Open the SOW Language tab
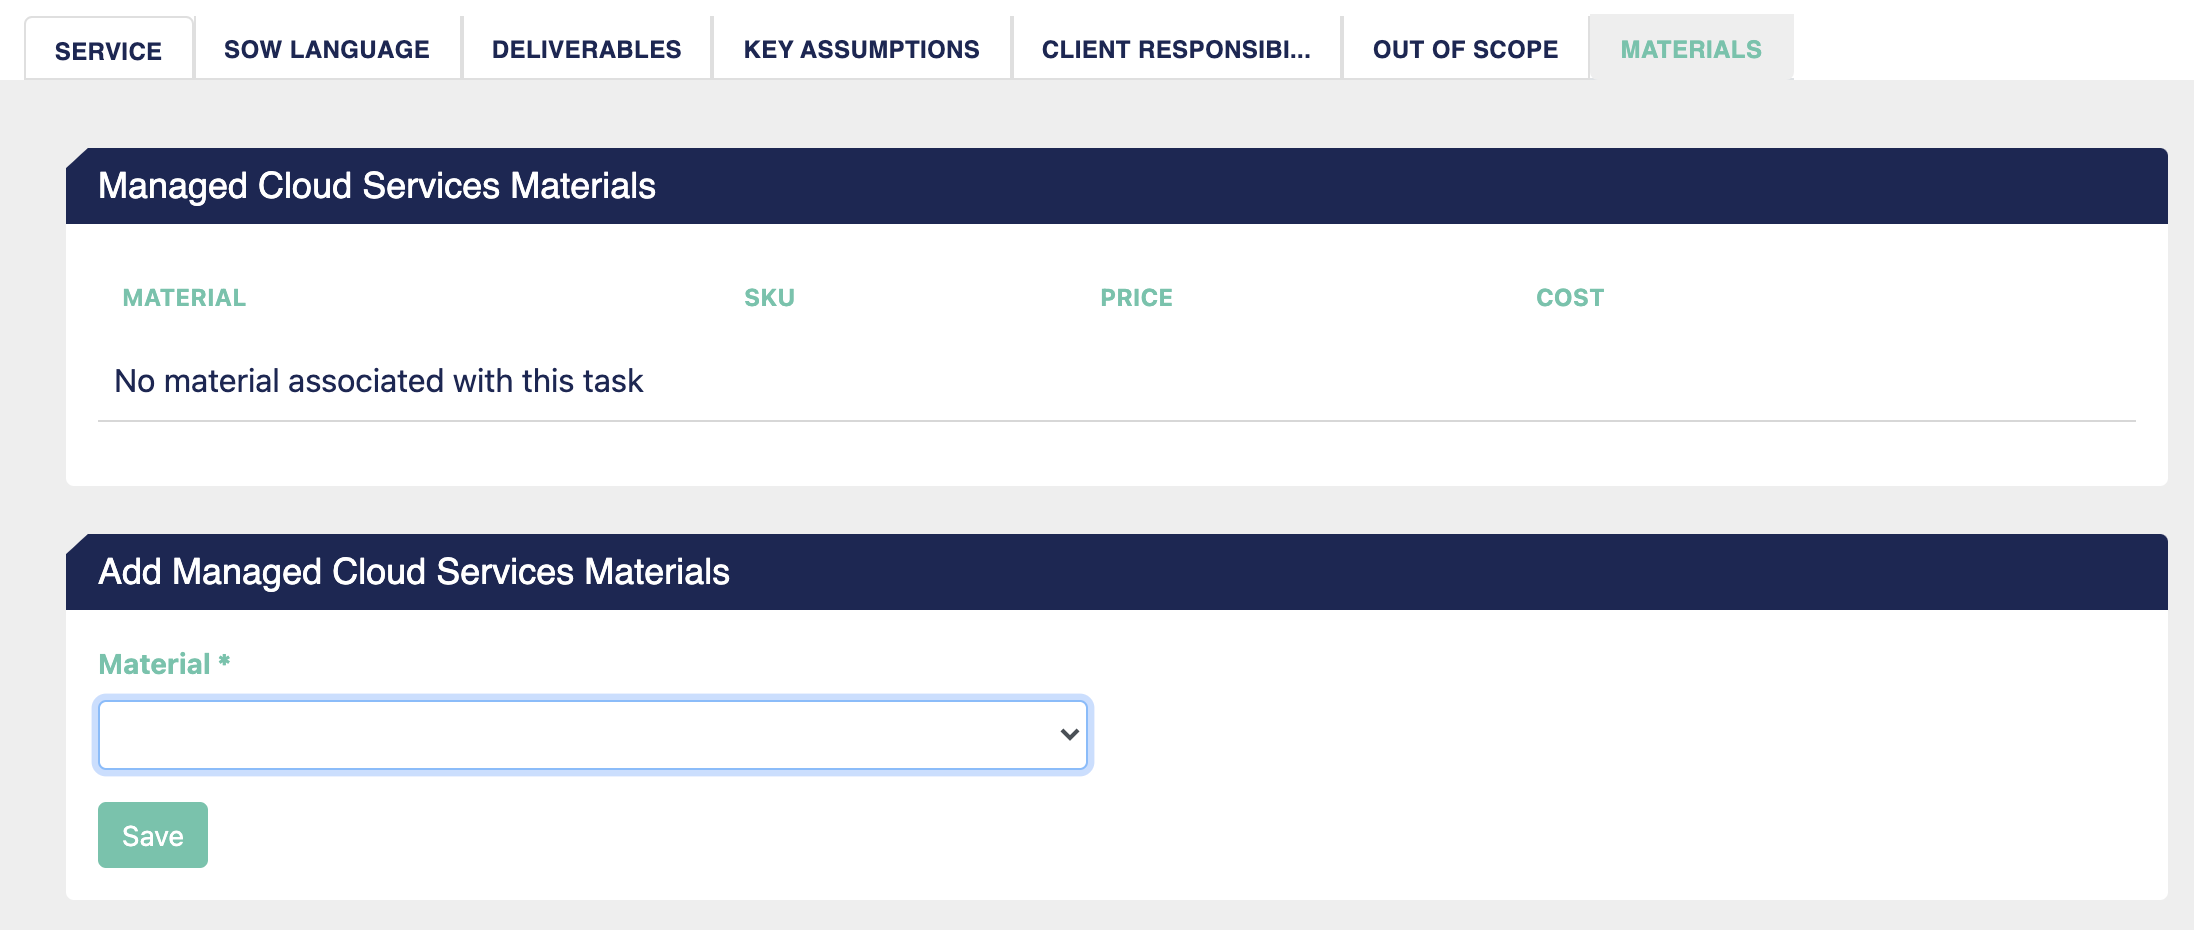Screen dimensions: 2194x930 tap(327, 49)
